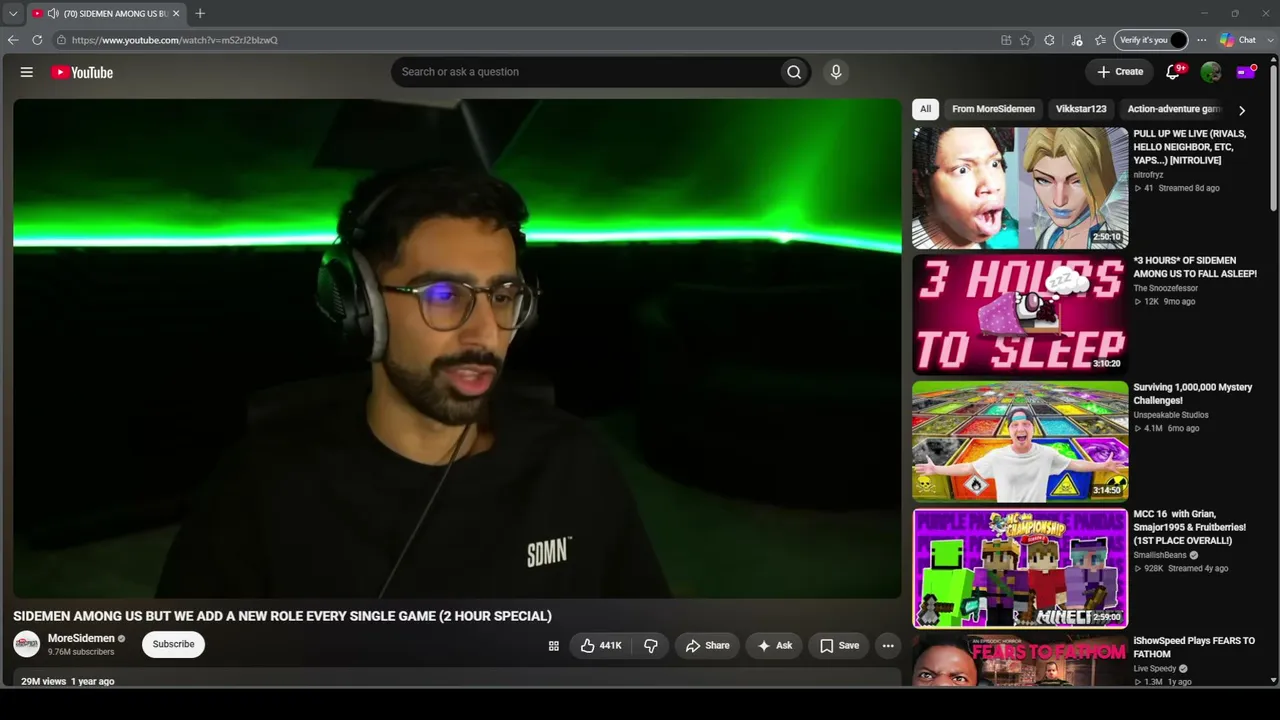The image size is (1280, 720).
Task: Click the Ask button under the video
Action: click(775, 645)
